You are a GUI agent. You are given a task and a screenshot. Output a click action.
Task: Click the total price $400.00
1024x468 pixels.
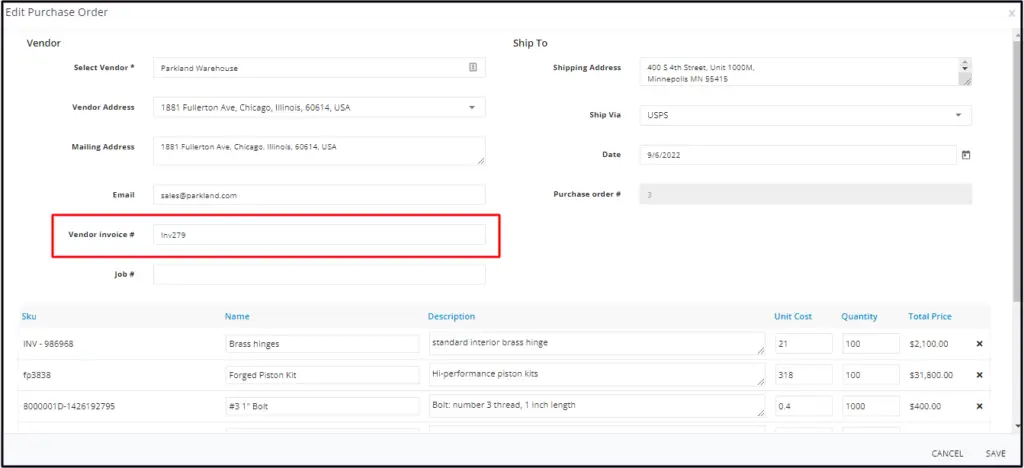pyautogui.click(x=925, y=406)
